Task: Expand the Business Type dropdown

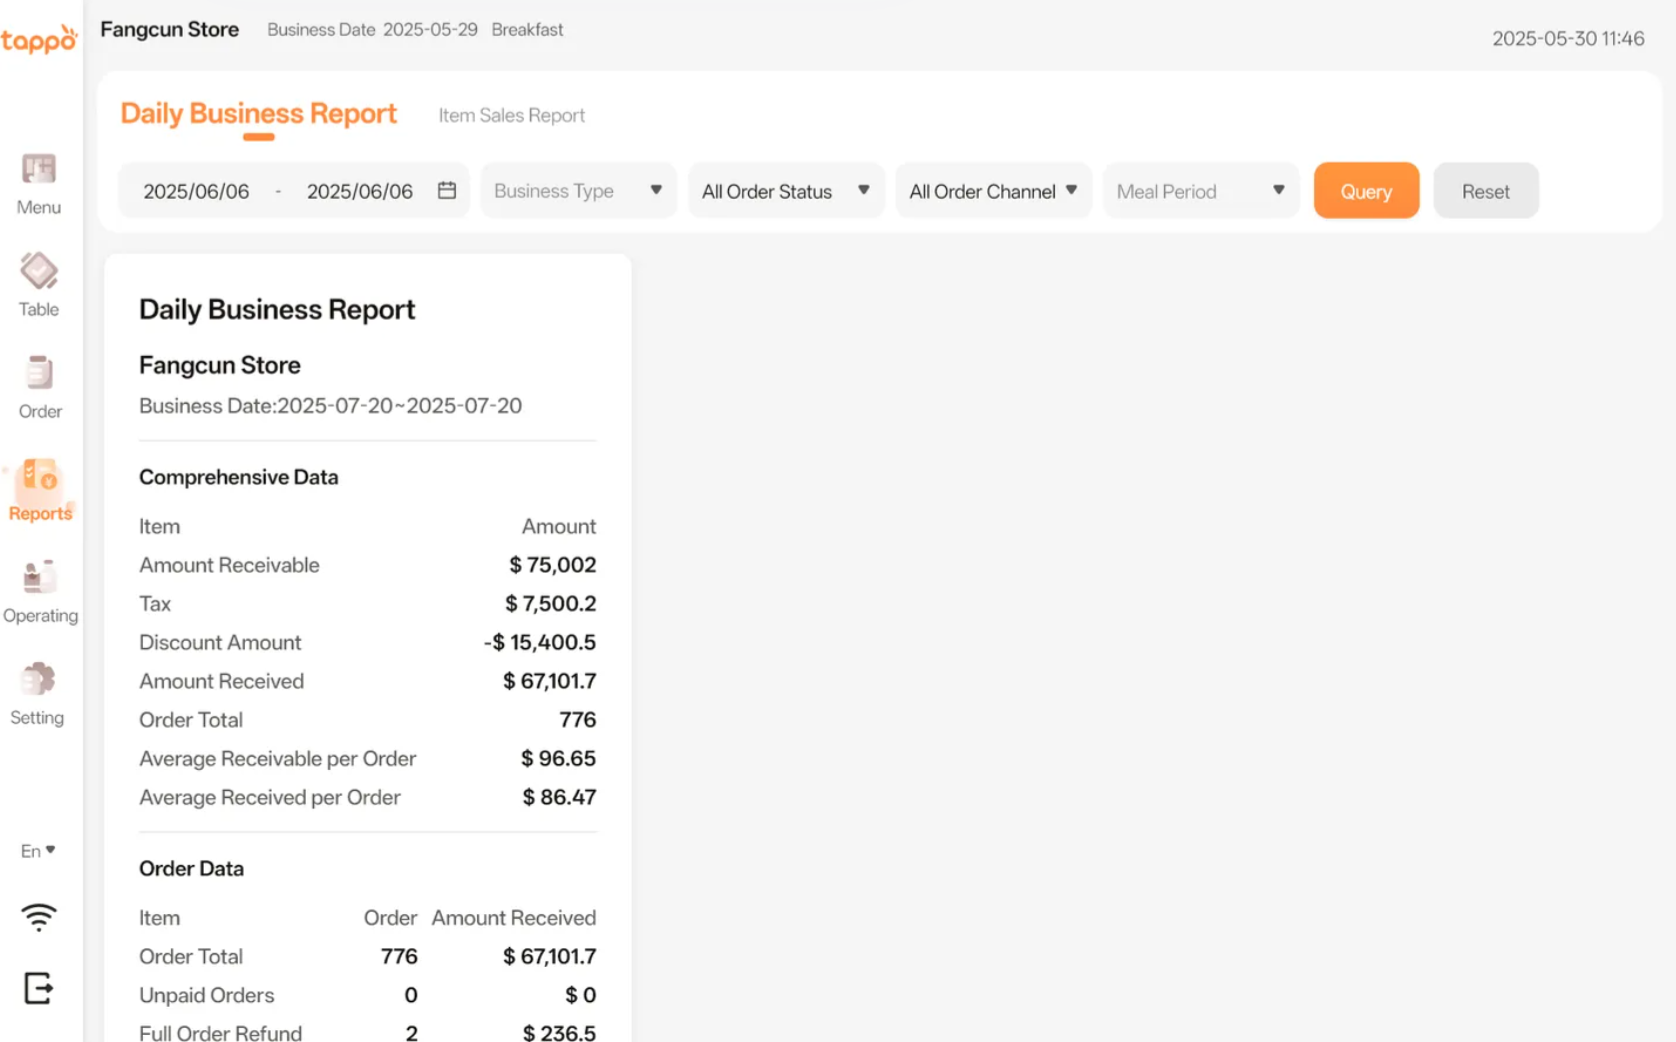Action: pyautogui.click(x=578, y=191)
